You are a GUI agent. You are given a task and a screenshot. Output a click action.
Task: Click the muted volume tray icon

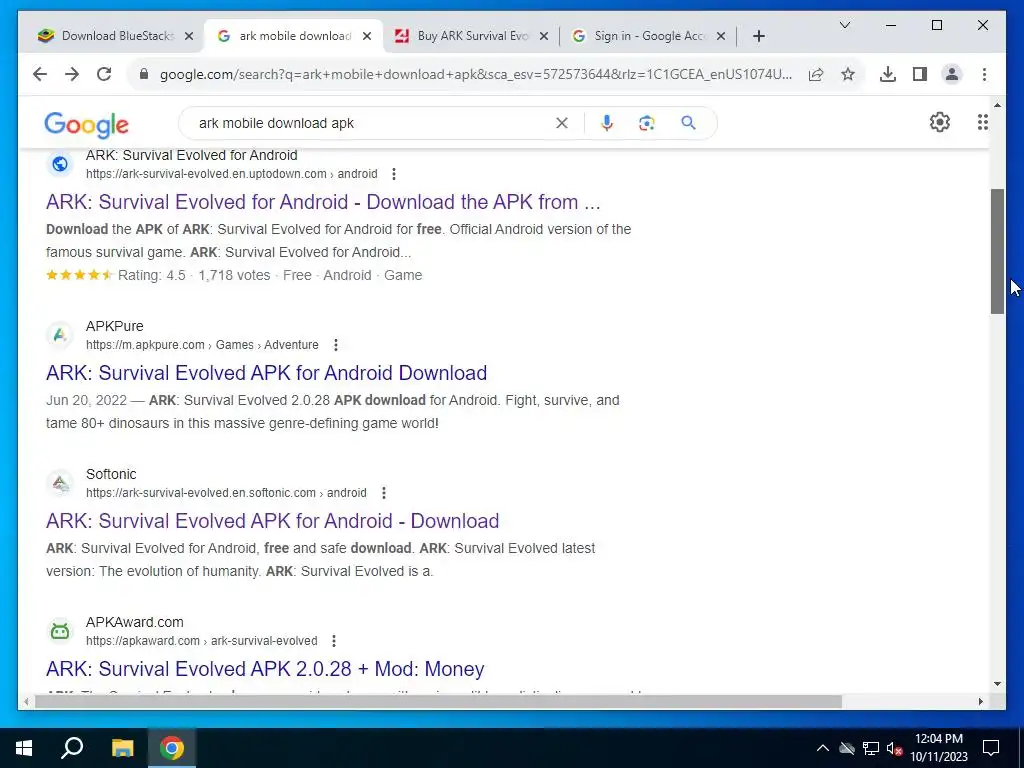[895, 748]
